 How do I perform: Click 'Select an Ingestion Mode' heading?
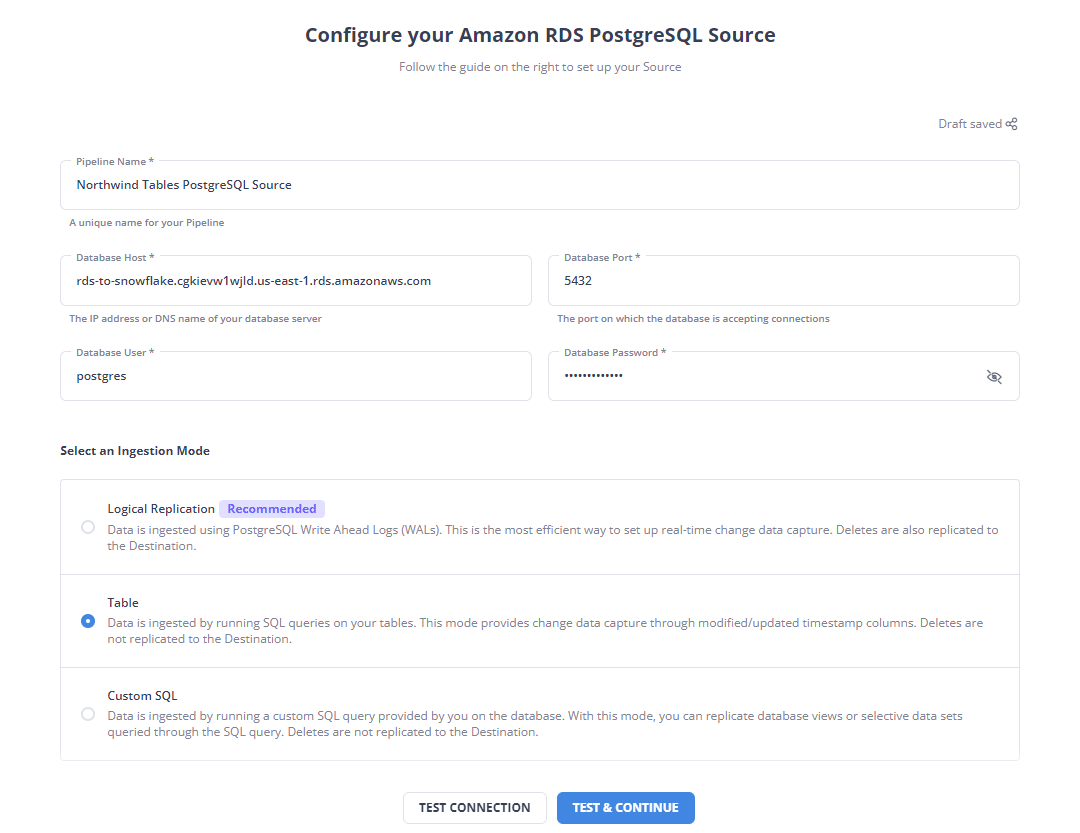pos(135,451)
